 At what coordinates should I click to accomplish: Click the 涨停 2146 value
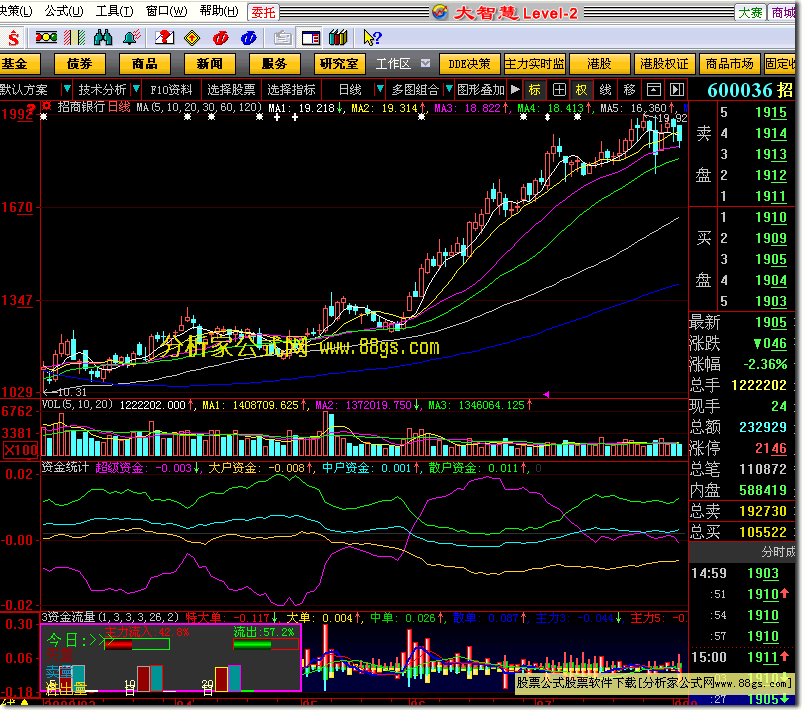(771, 448)
